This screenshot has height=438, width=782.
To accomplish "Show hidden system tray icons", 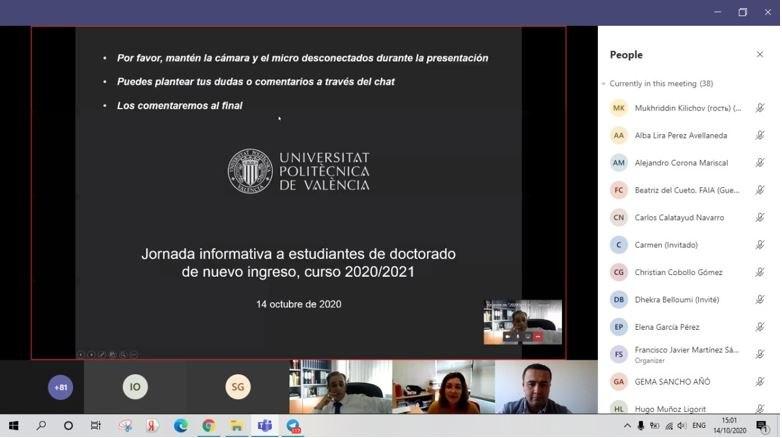I will tap(627, 426).
